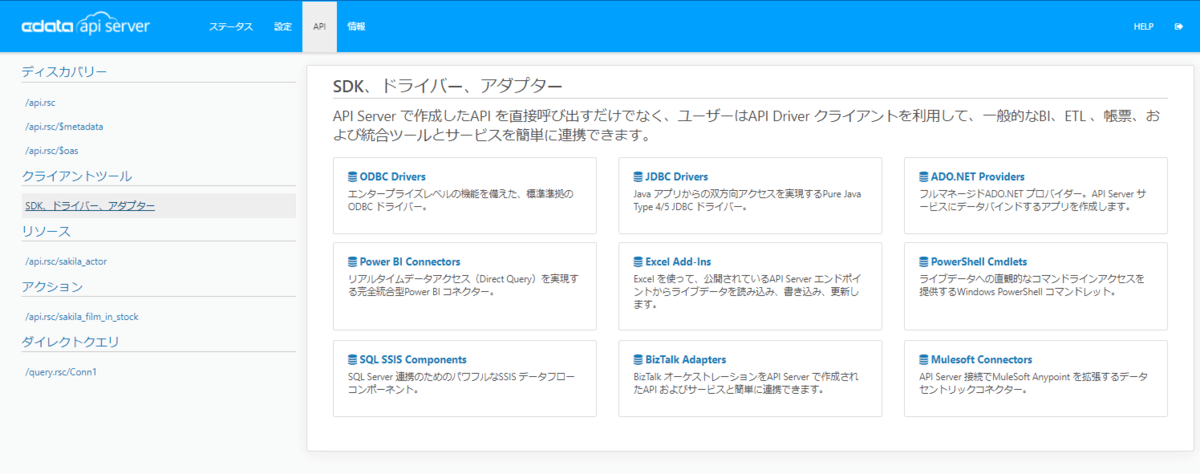This screenshot has width=1200, height=474.
Task: Open the Power BI Connectors link
Action: (410, 262)
